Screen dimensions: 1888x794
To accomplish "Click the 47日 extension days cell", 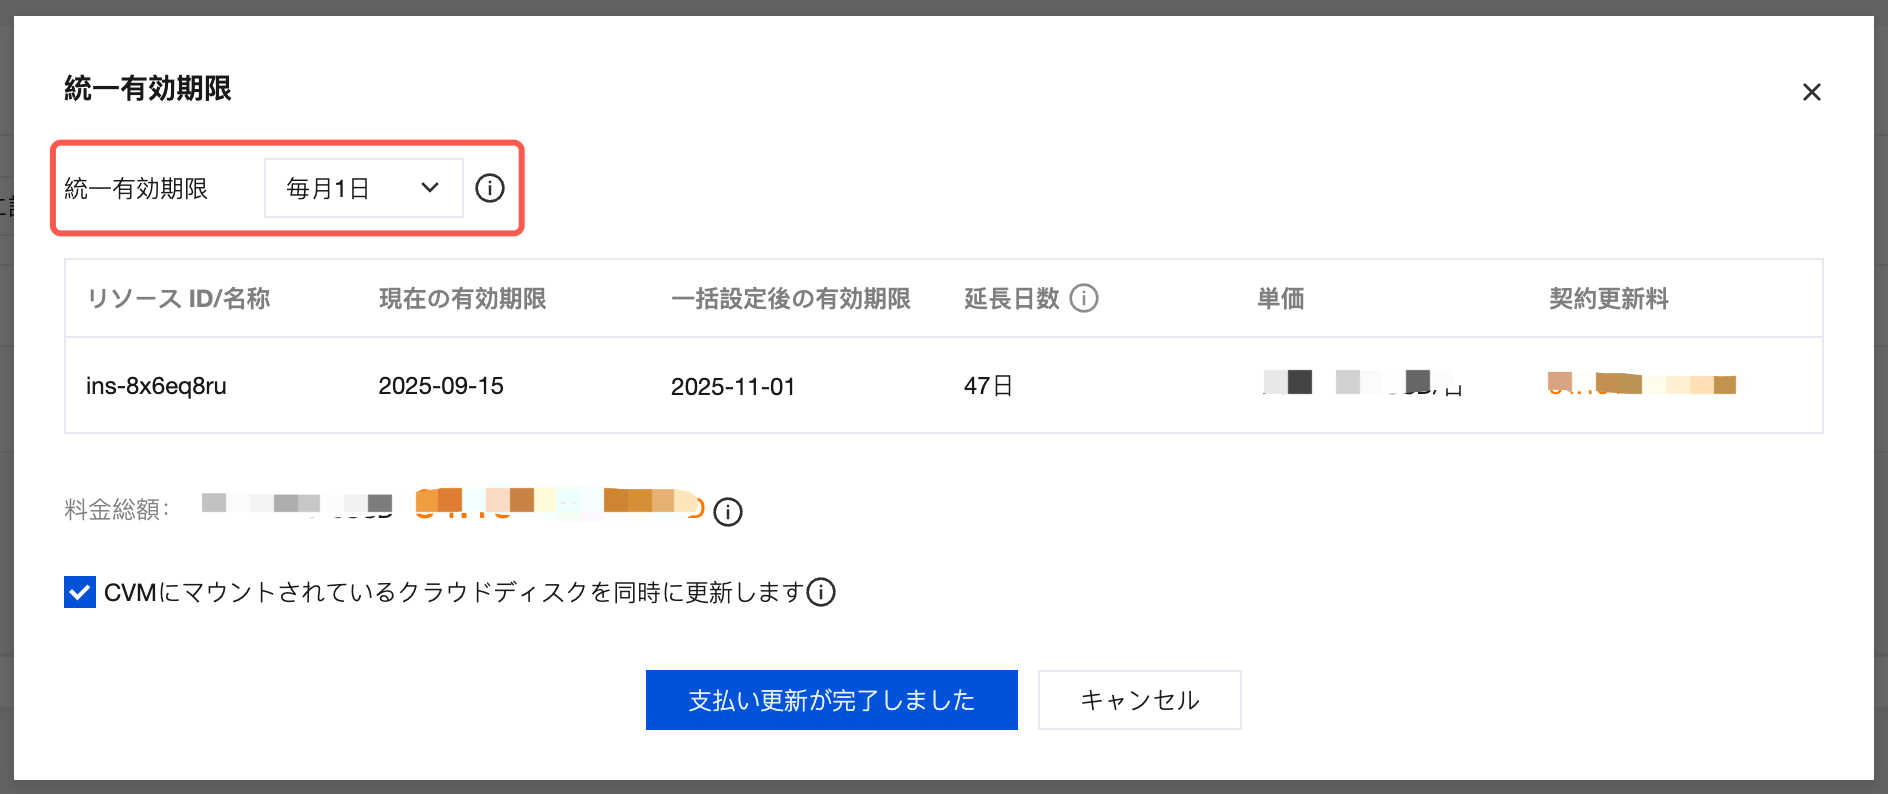I will click(x=988, y=386).
